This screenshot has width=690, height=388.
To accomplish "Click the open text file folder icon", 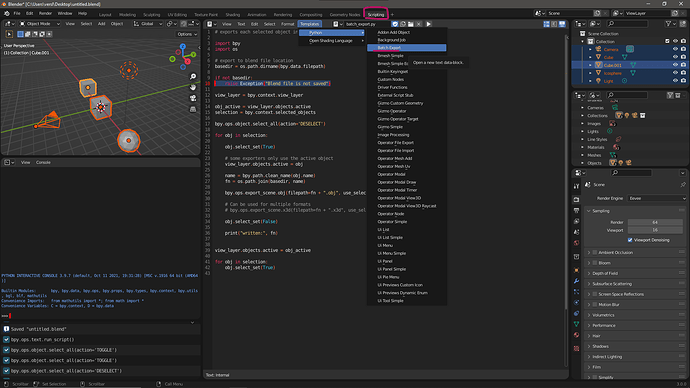I will (411, 24).
